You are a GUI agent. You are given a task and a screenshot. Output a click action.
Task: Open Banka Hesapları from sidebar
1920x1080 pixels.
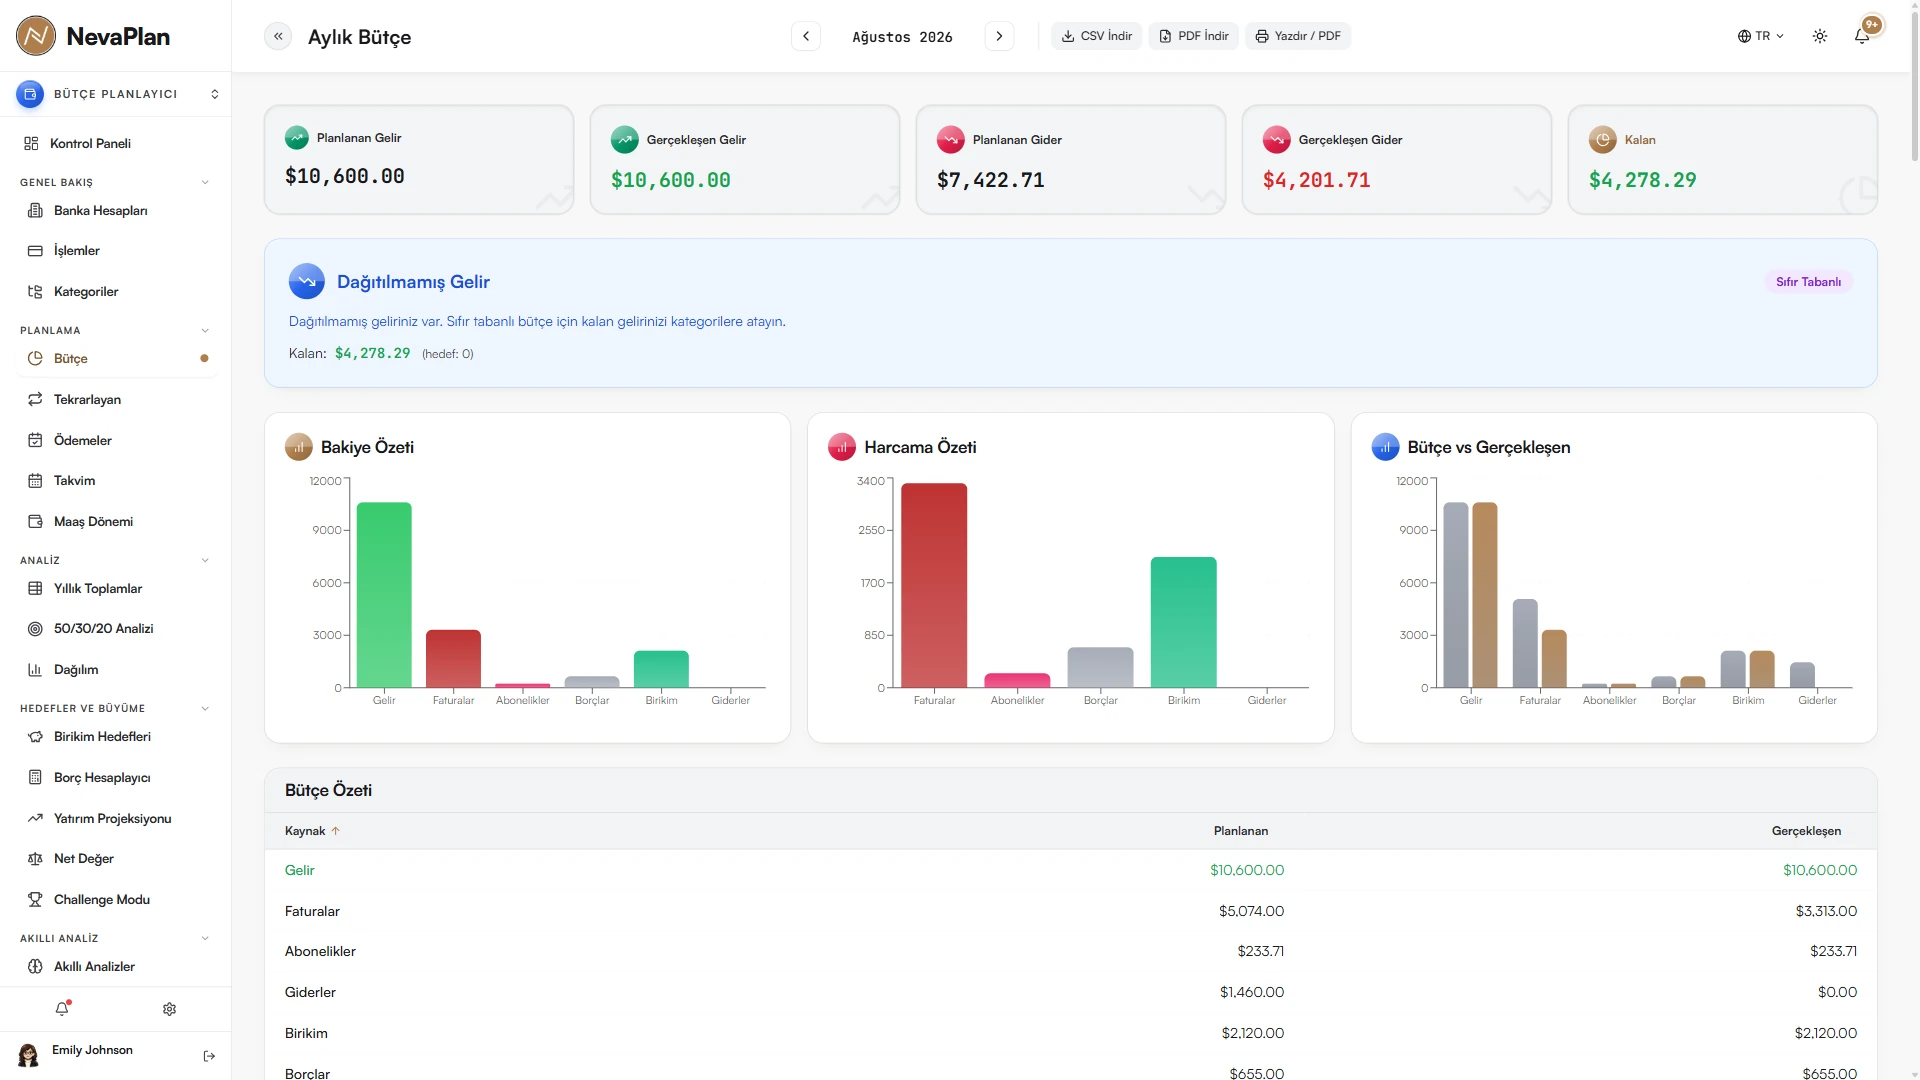(116, 210)
